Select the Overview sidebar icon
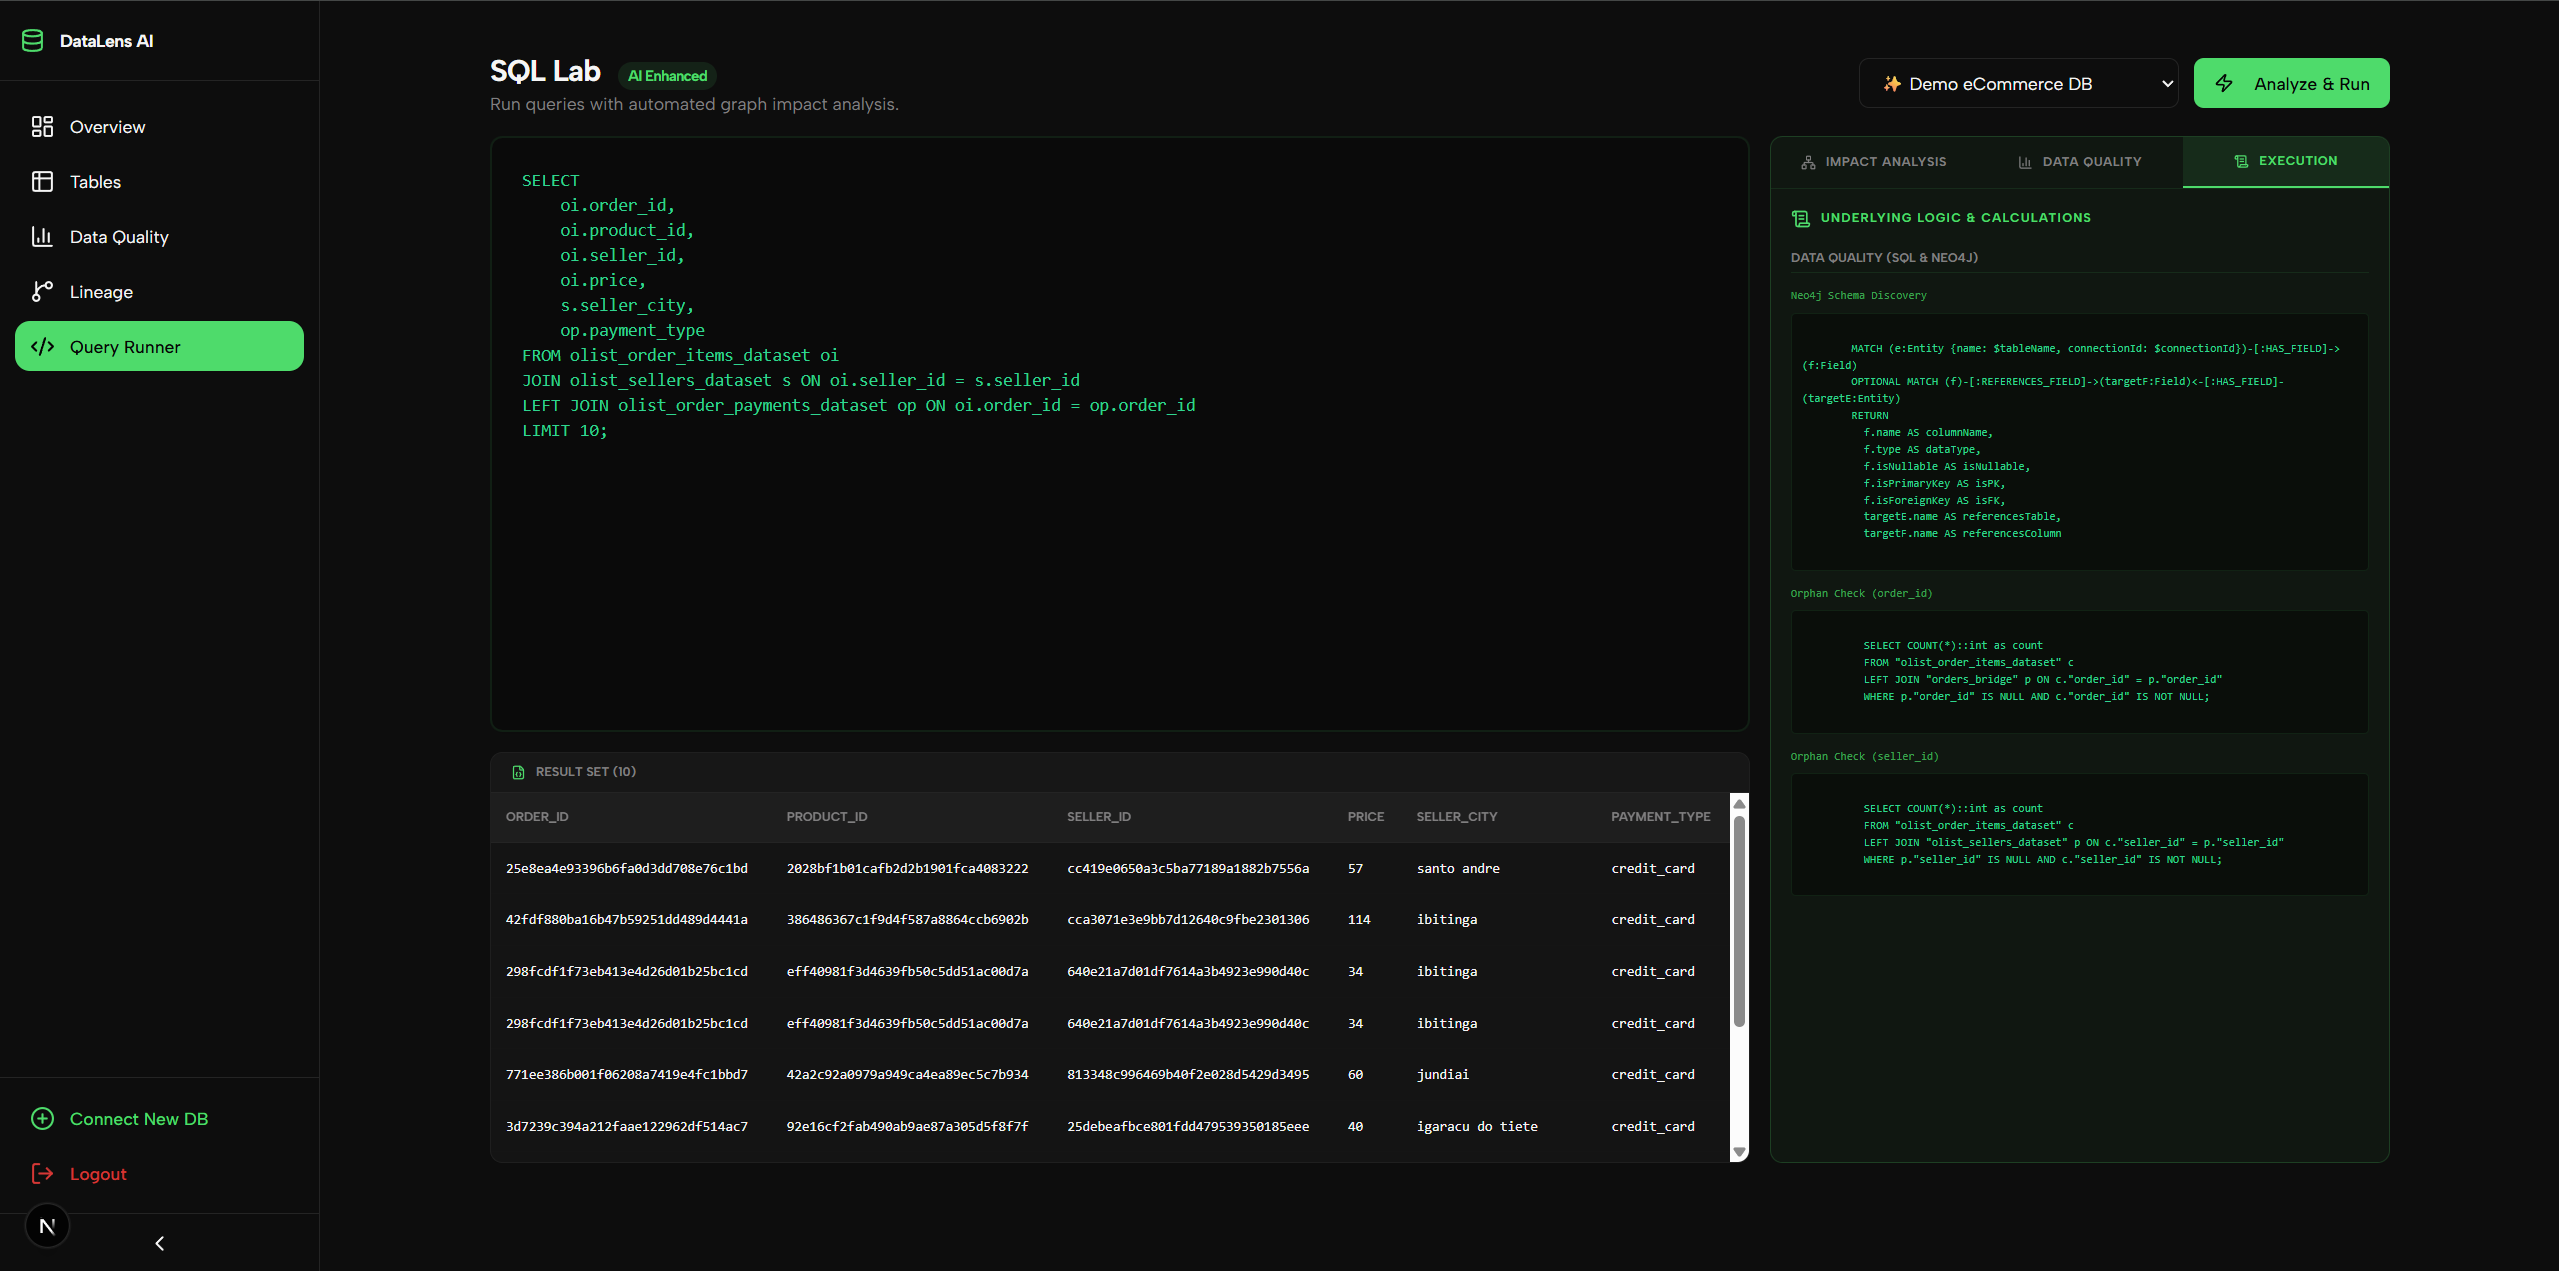 coord(41,126)
